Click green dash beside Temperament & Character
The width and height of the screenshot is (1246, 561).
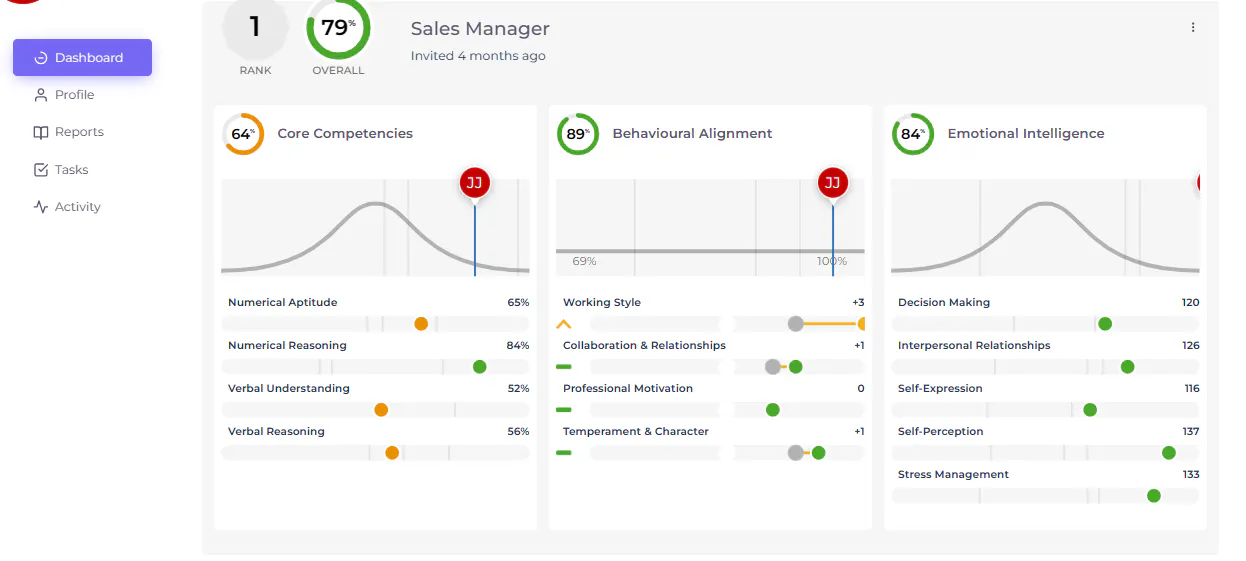[x=563, y=453]
